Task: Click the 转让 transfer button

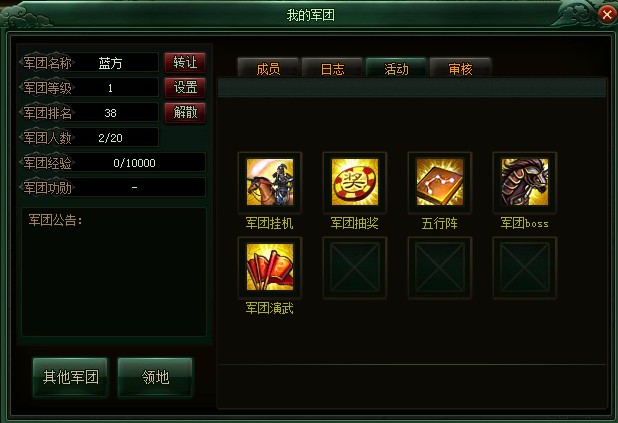Action: [185, 63]
